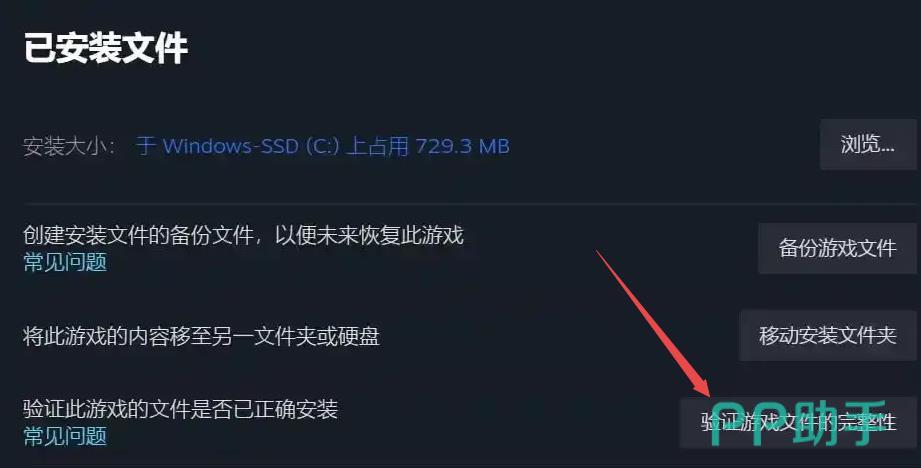Select the 移动安装文件夹 button
The image size is (921, 468).
(x=827, y=335)
